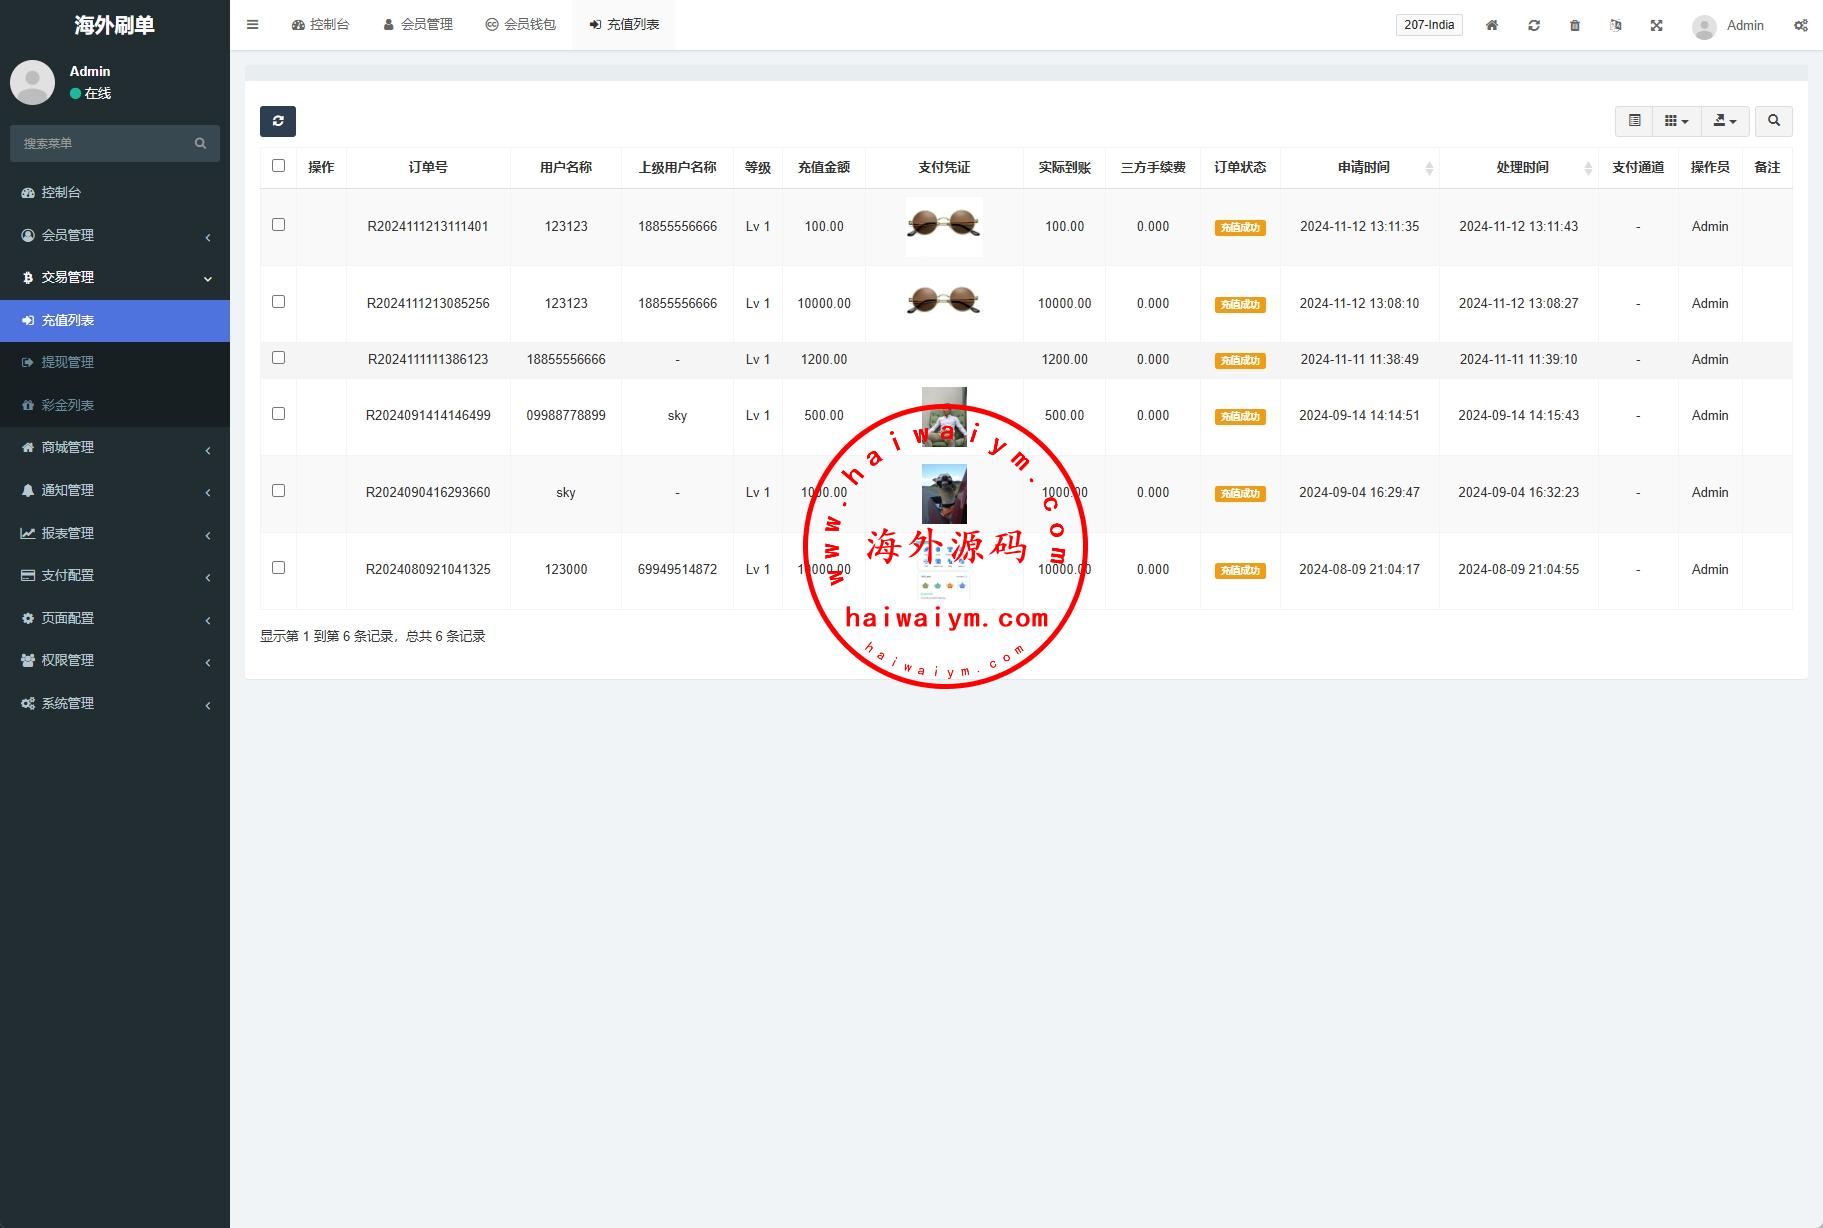Tick checkbox for order R2024080921041325

coord(278,568)
